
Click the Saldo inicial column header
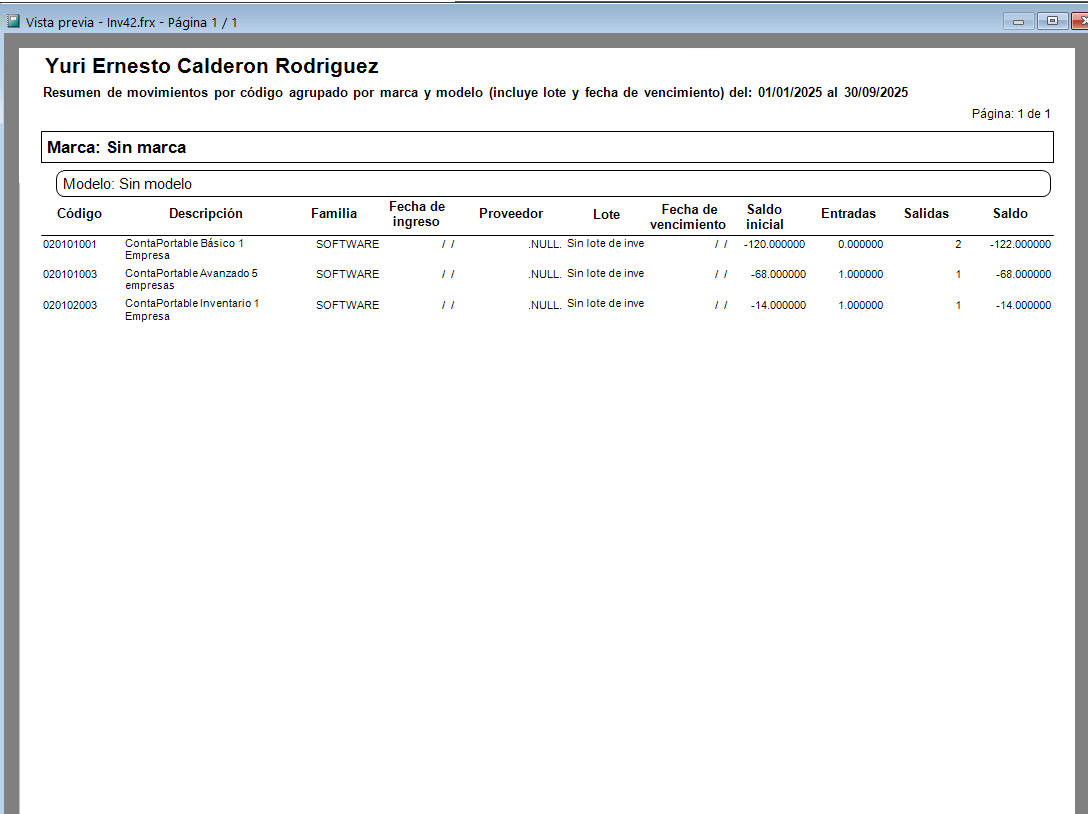(764, 217)
